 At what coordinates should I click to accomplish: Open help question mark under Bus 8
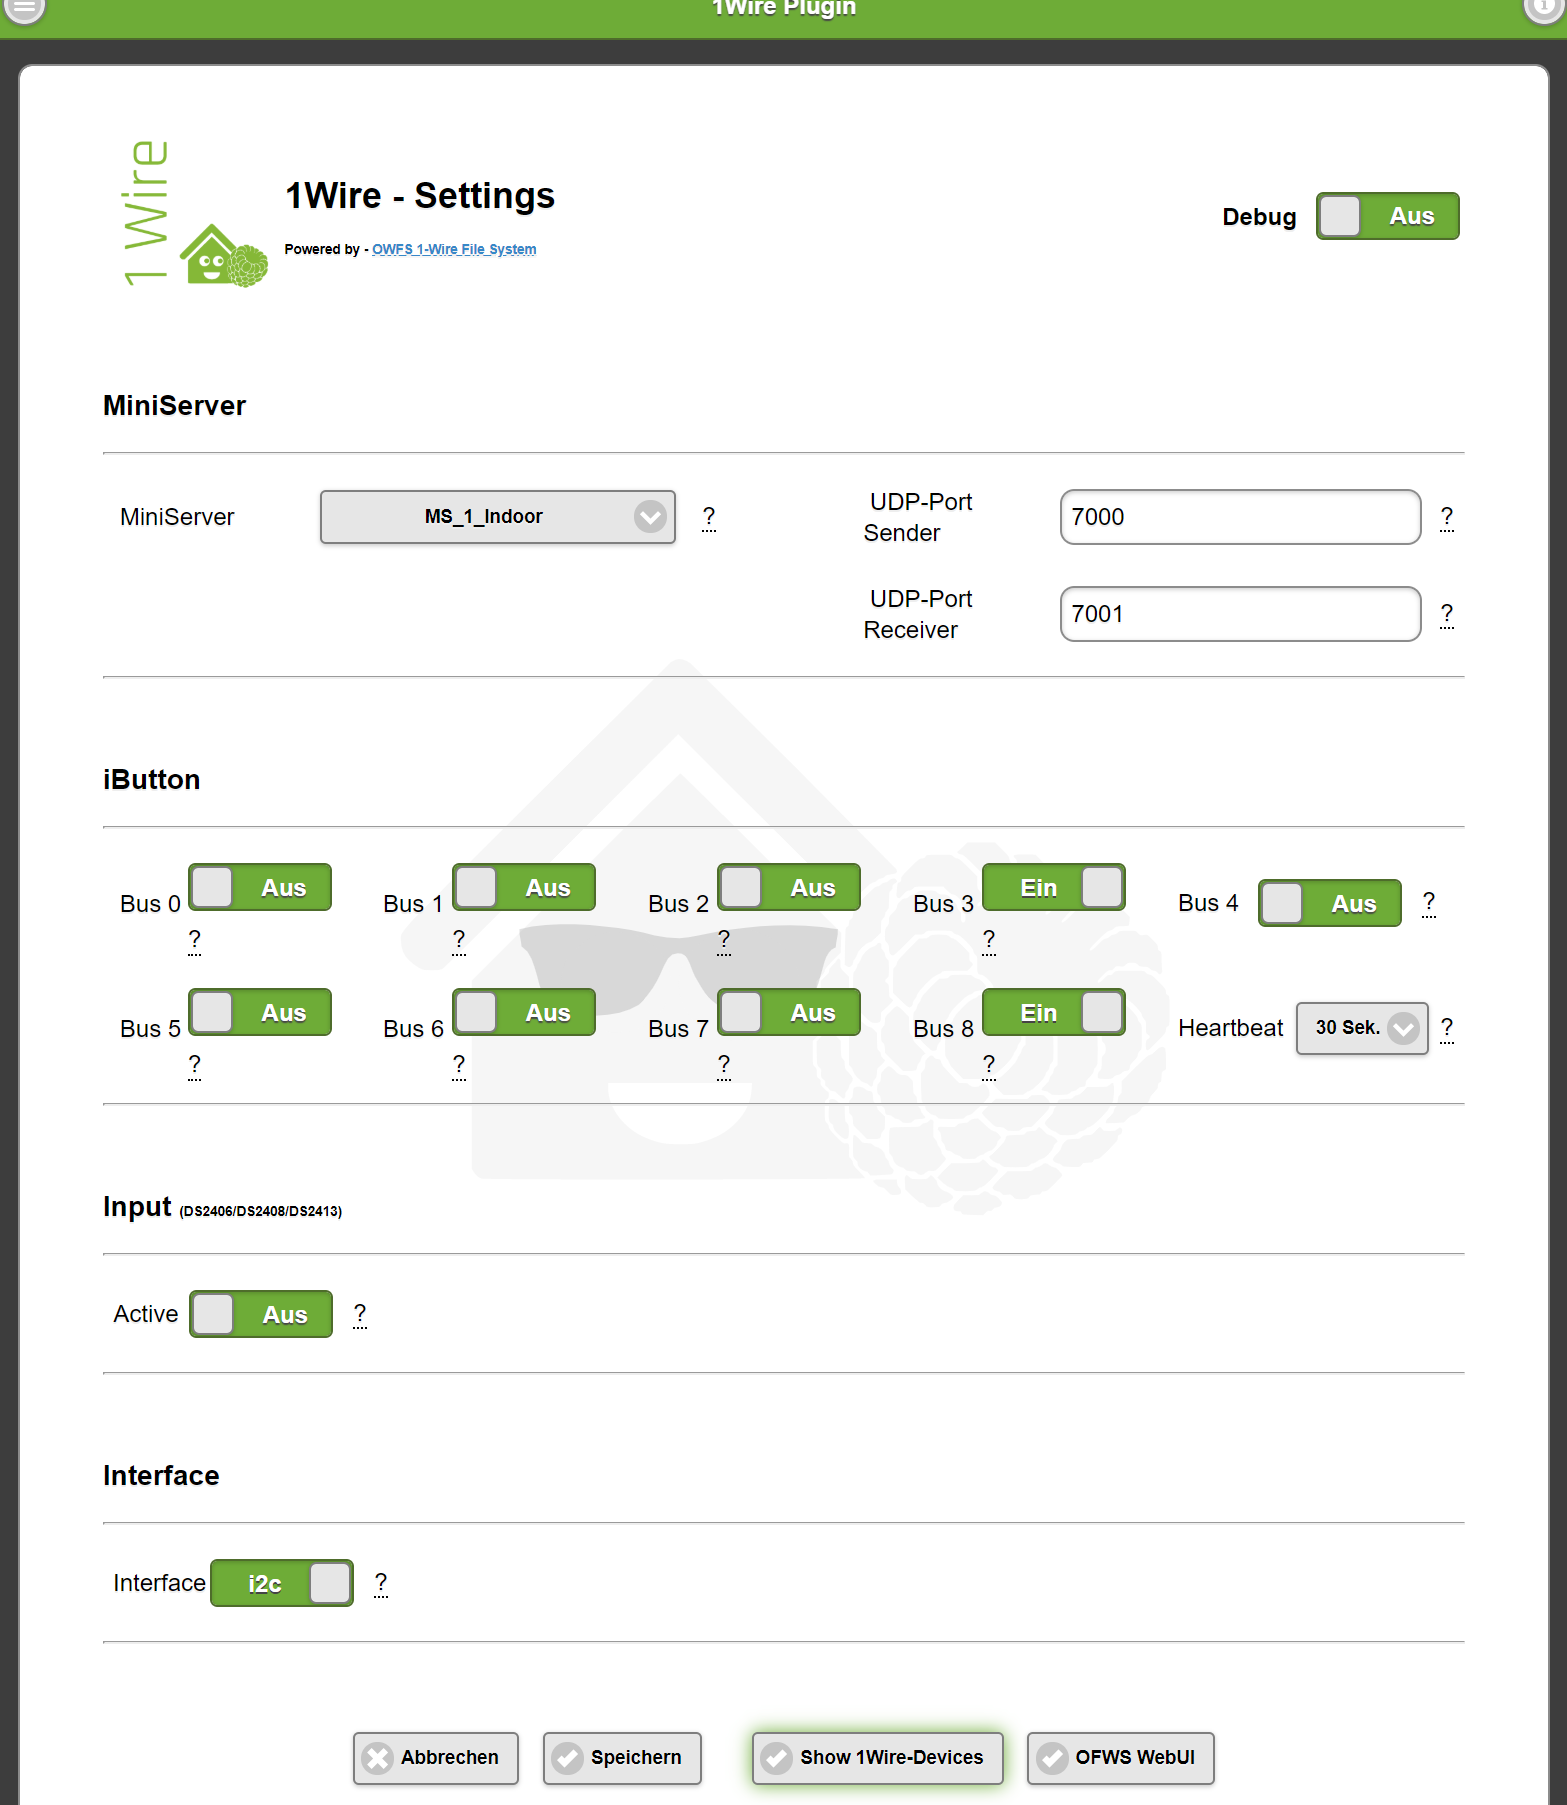pos(989,1066)
